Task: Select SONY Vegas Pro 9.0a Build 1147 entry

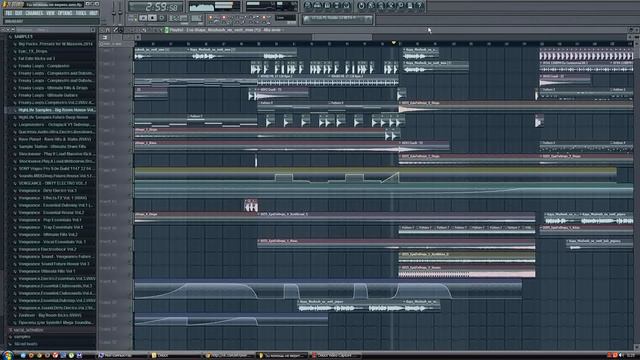Action: pyautogui.click(x=54, y=169)
